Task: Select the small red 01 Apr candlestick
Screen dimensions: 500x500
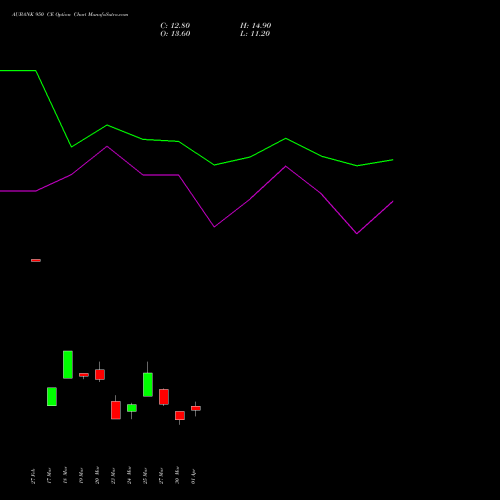Action: click(196, 408)
